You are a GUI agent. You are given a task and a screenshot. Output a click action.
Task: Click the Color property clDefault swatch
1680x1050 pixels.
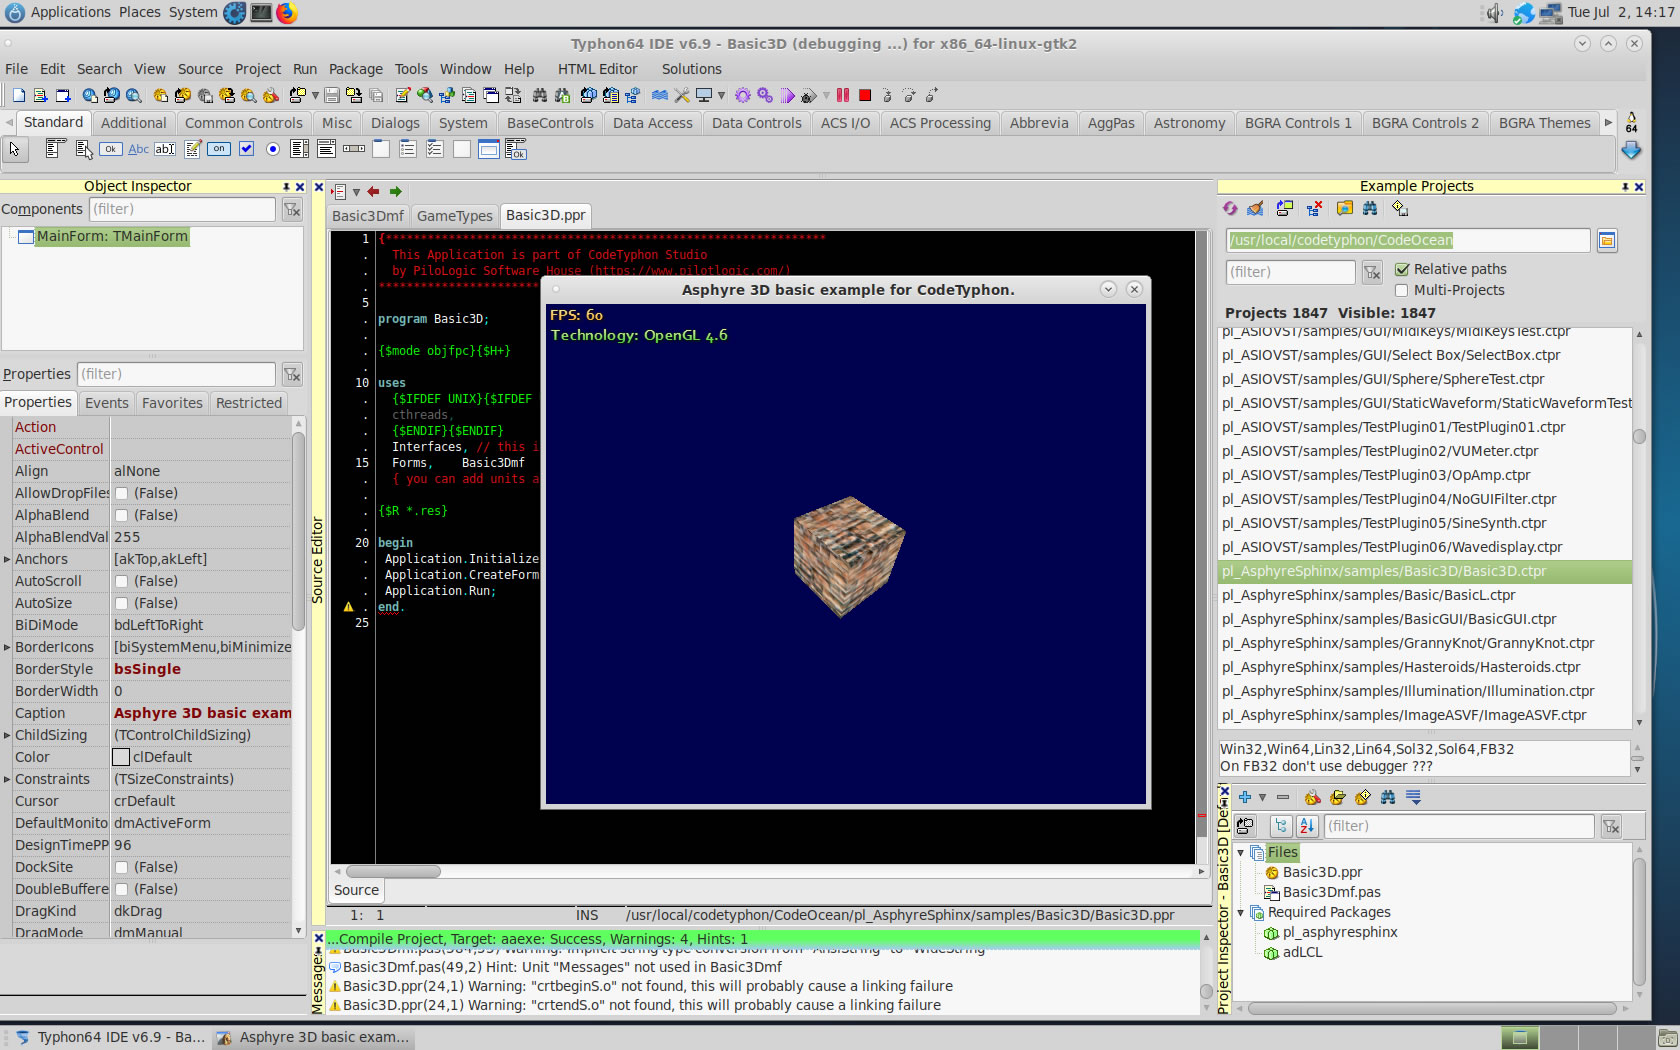pos(121,757)
